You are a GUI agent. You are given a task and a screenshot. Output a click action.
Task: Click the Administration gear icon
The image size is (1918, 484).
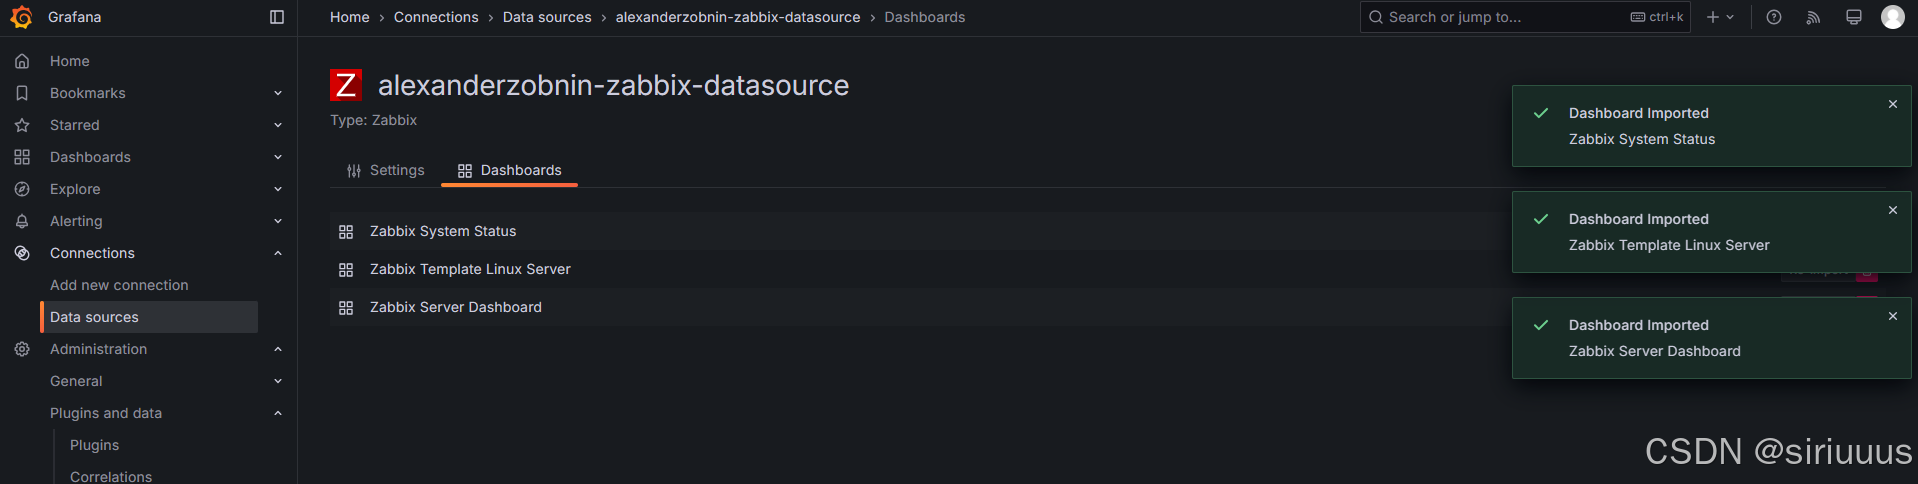[x=22, y=349]
